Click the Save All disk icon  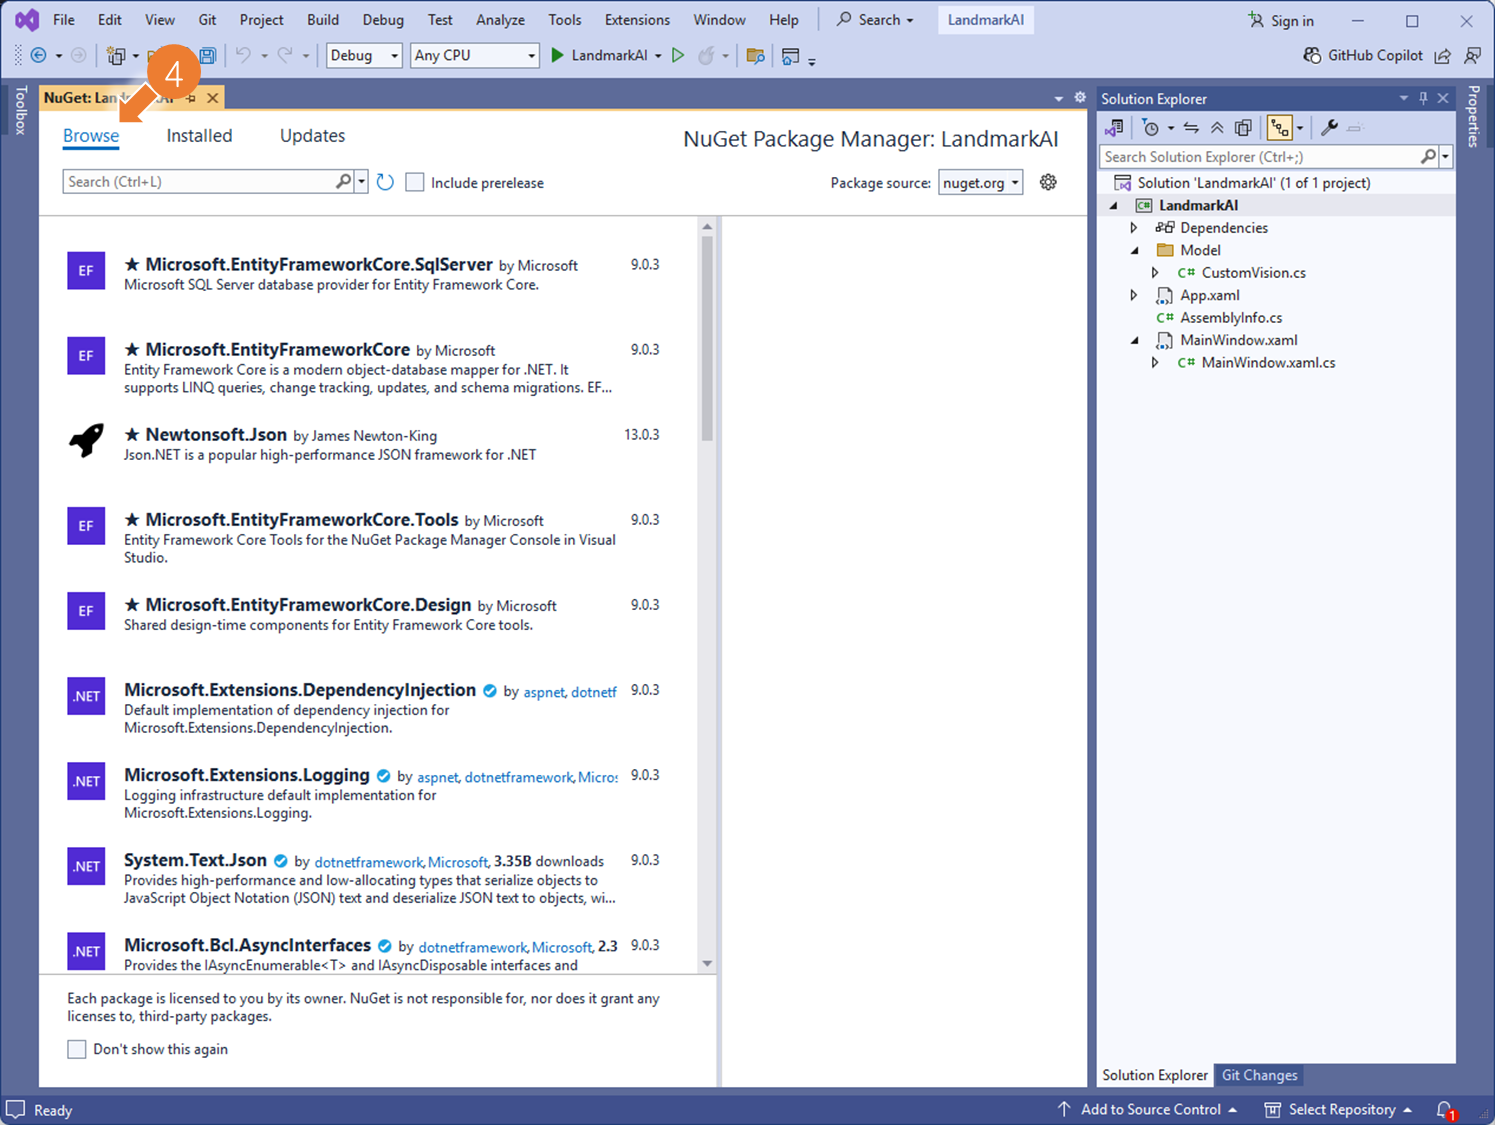click(x=208, y=56)
